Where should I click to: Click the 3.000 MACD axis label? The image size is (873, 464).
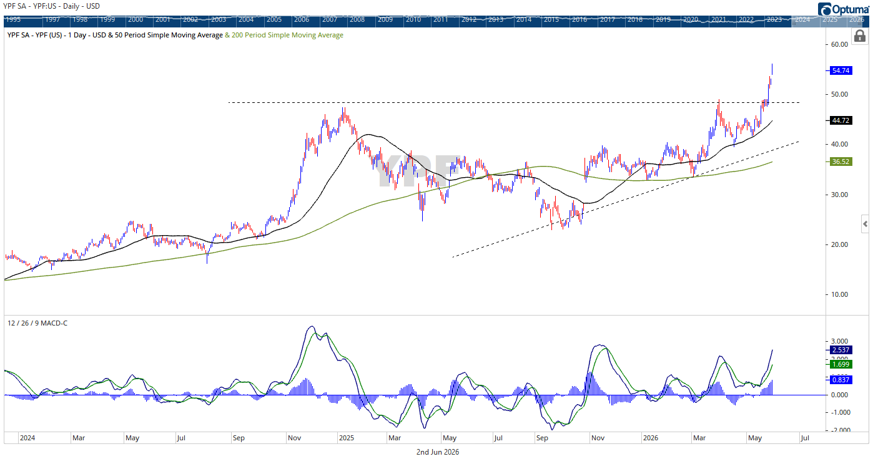tap(839, 341)
